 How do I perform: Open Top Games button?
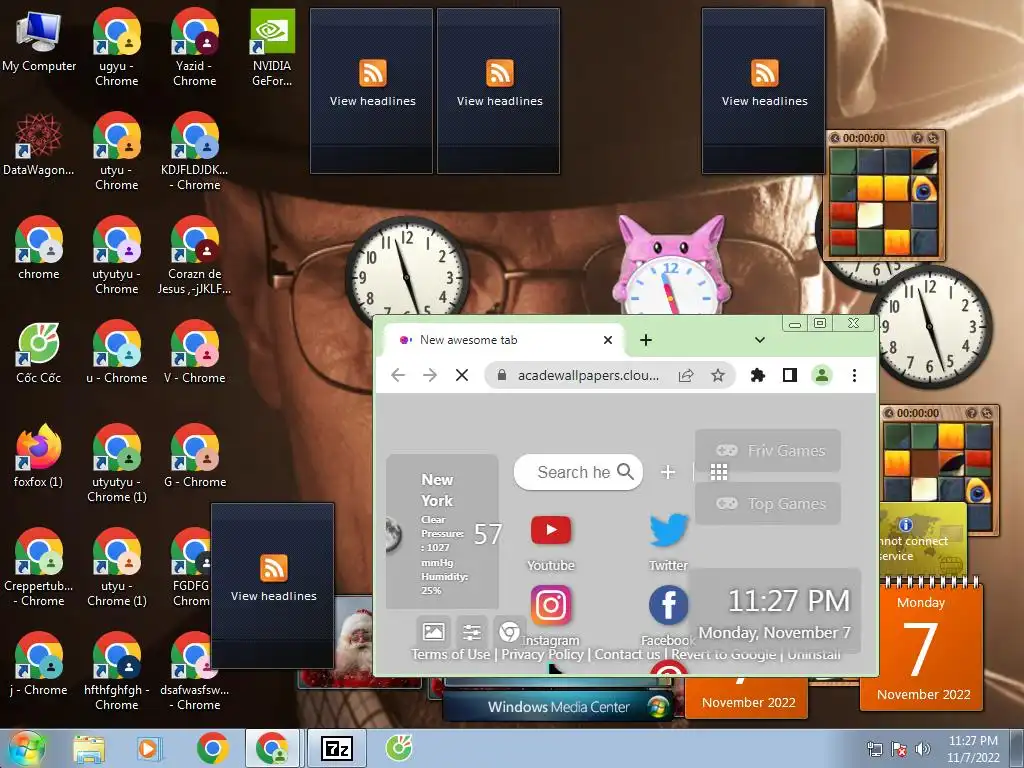tap(768, 504)
